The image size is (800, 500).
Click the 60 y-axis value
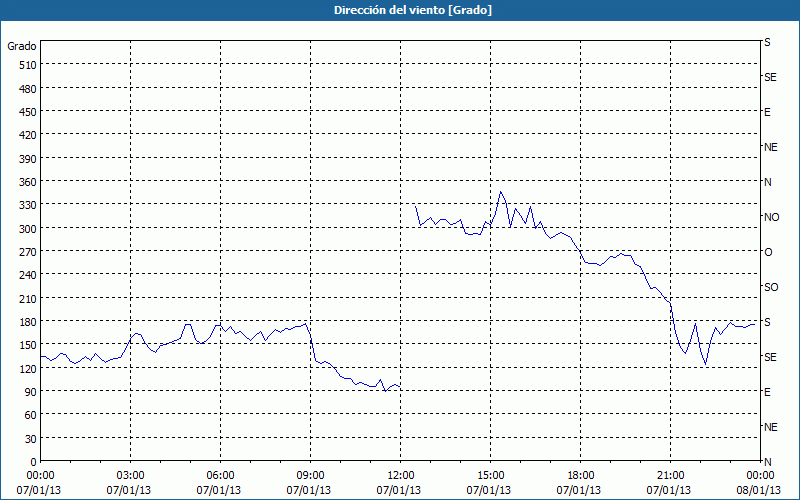click(31, 415)
